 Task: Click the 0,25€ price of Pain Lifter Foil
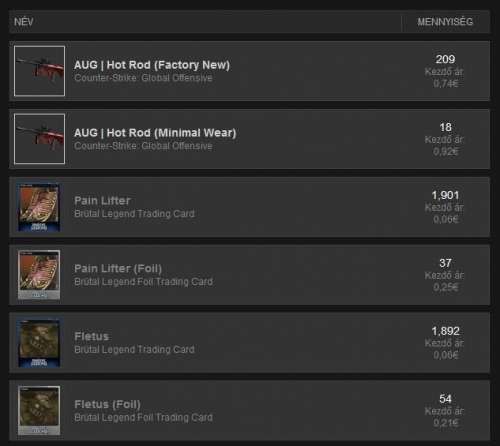click(446, 287)
